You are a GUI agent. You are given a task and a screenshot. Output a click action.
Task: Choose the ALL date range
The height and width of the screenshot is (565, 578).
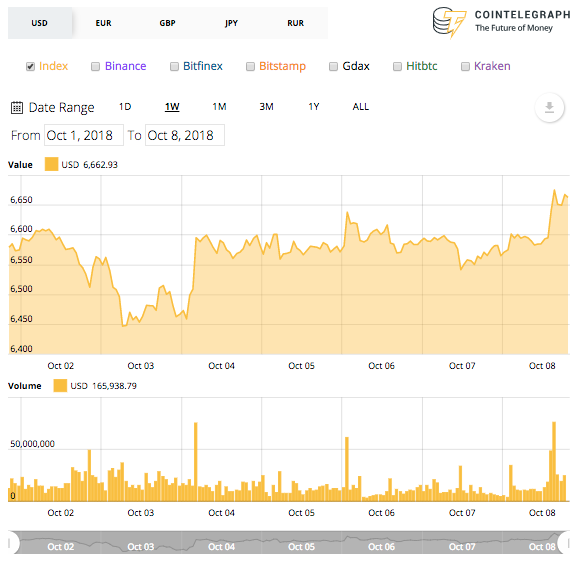click(x=361, y=107)
